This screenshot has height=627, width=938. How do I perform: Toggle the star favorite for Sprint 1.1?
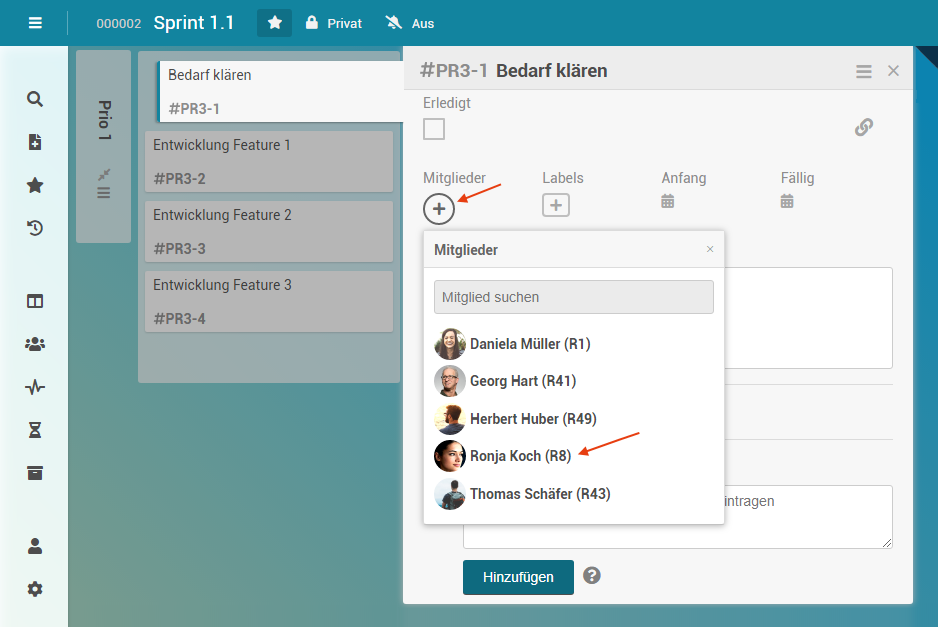[274, 23]
